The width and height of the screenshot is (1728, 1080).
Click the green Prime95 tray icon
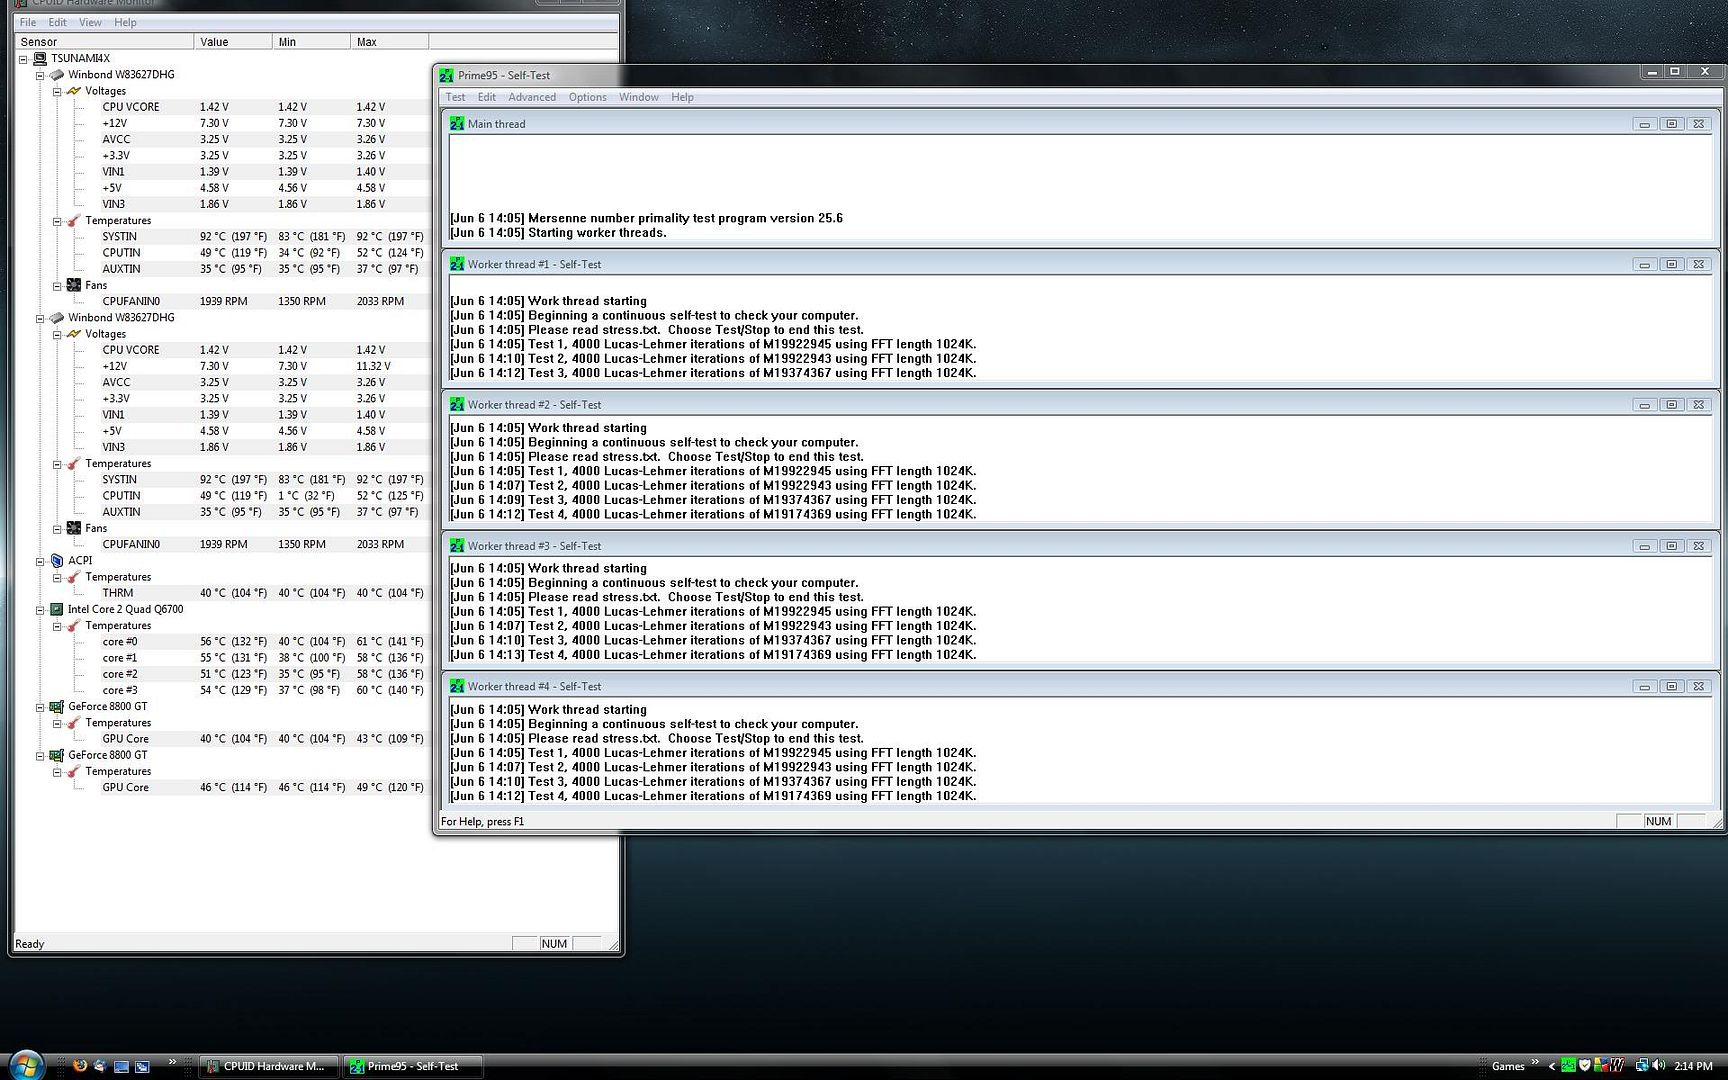pyautogui.click(x=1569, y=1066)
